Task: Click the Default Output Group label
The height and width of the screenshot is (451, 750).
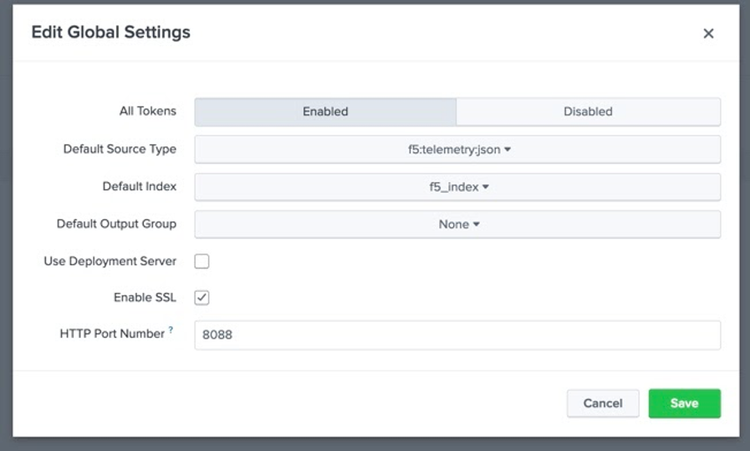Action: coord(116,224)
